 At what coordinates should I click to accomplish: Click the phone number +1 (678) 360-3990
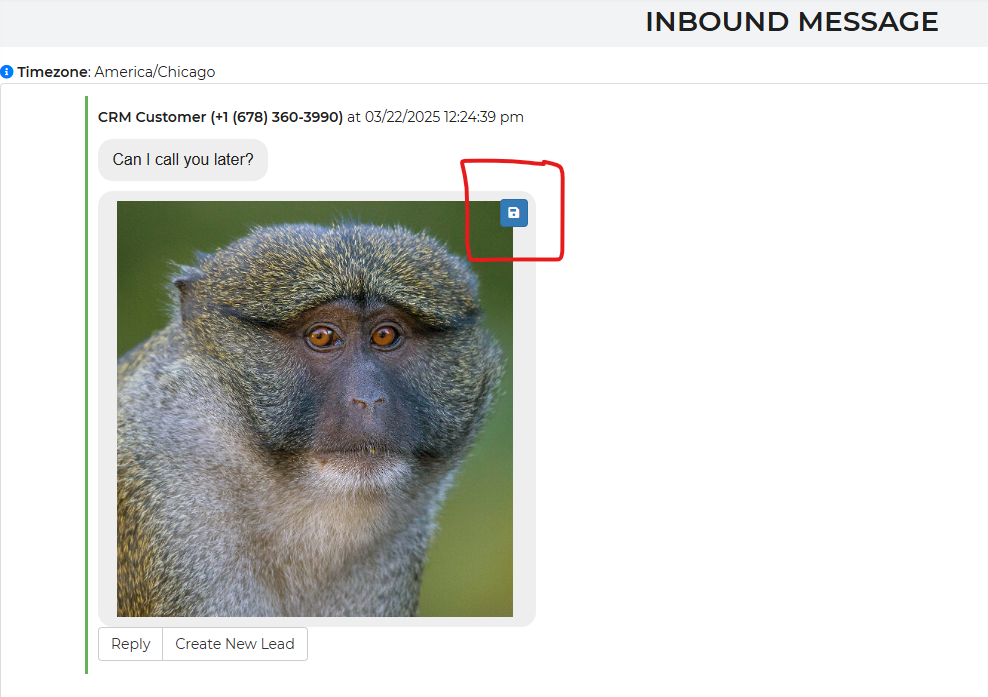point(276,117)
